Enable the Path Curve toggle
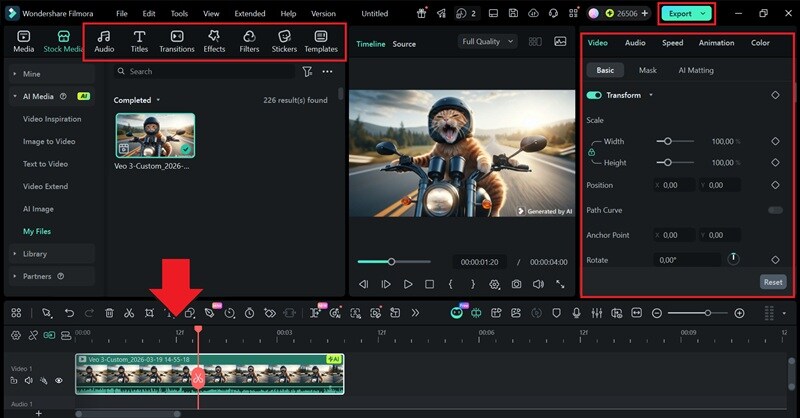The image size is (800, 418). click(x=775, y=210)
